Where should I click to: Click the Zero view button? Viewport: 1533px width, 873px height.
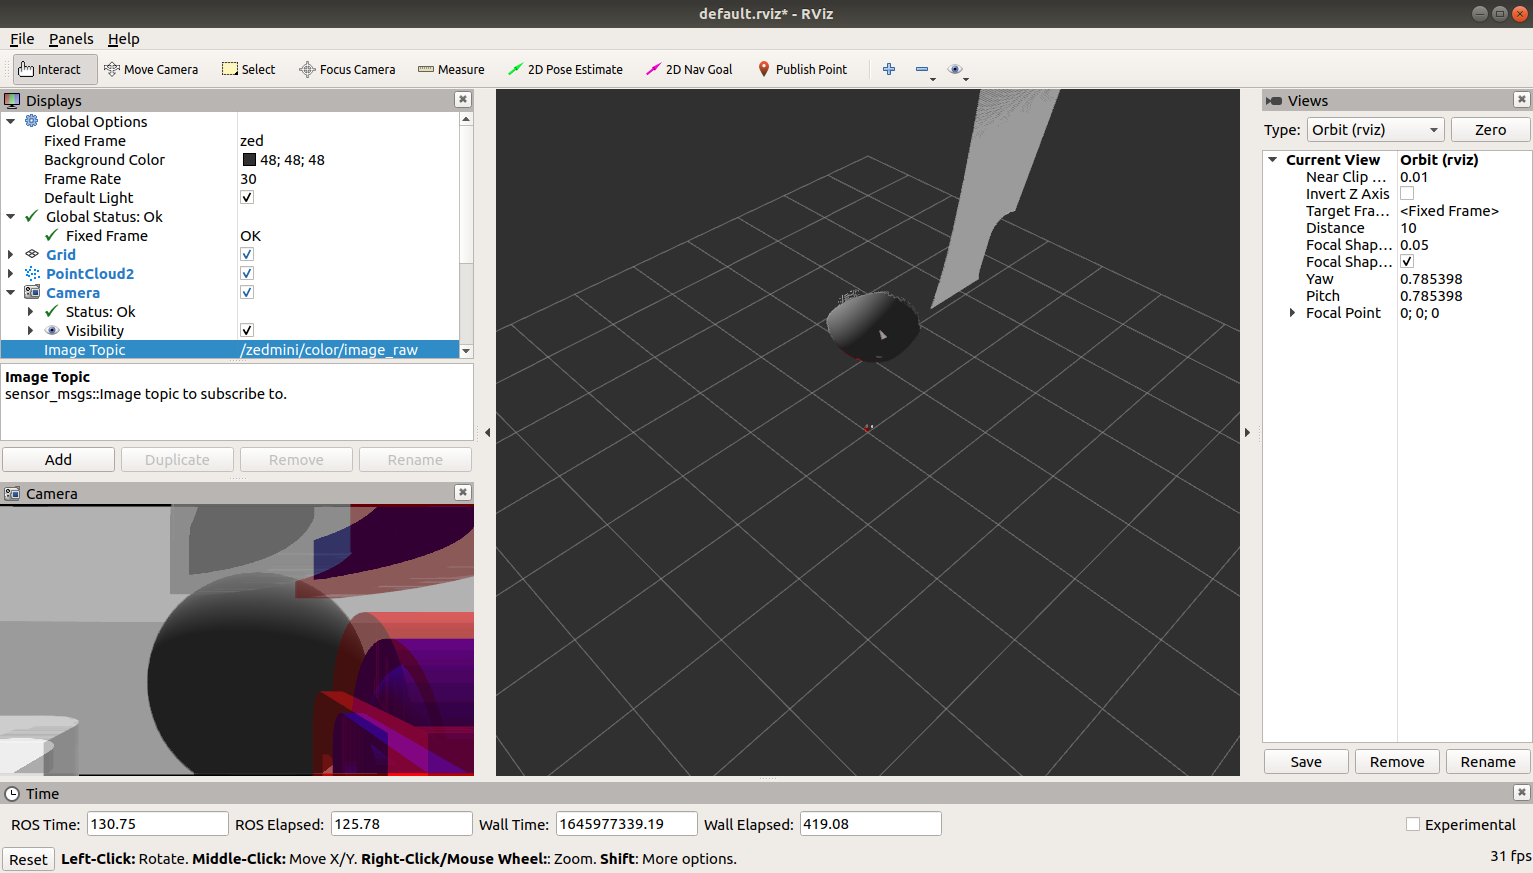[x=1490, y=129]
